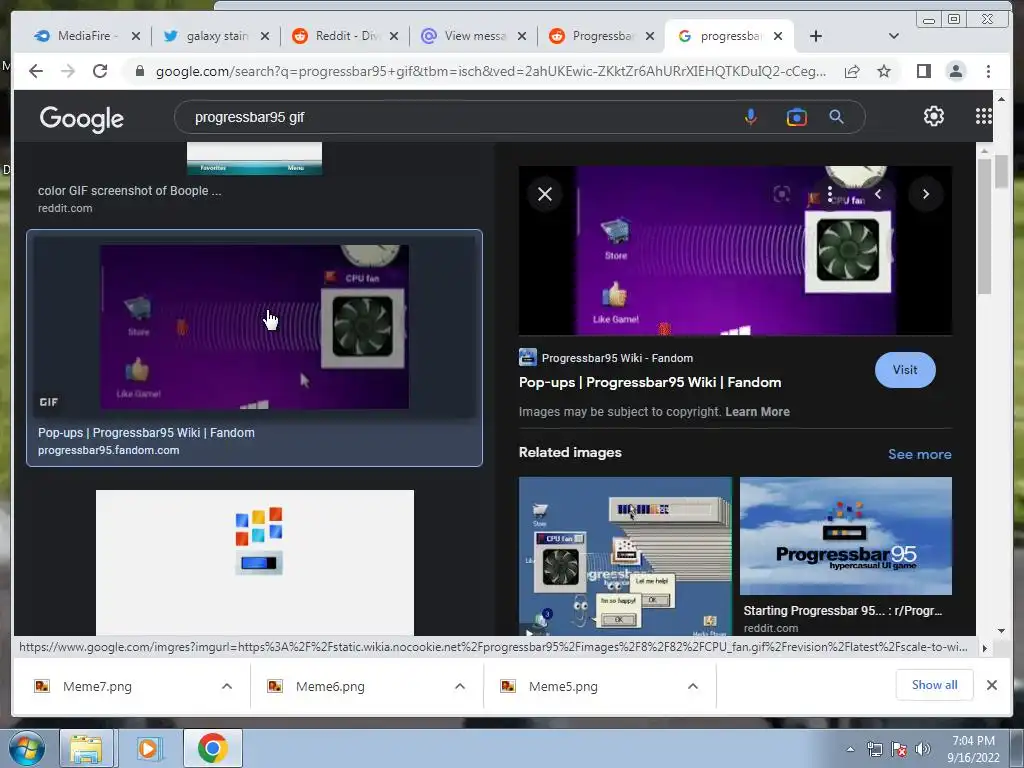This screenshot has height=768, width=1024.
Task: Go back with the browser back arrow
Action: tap(36, 71)
